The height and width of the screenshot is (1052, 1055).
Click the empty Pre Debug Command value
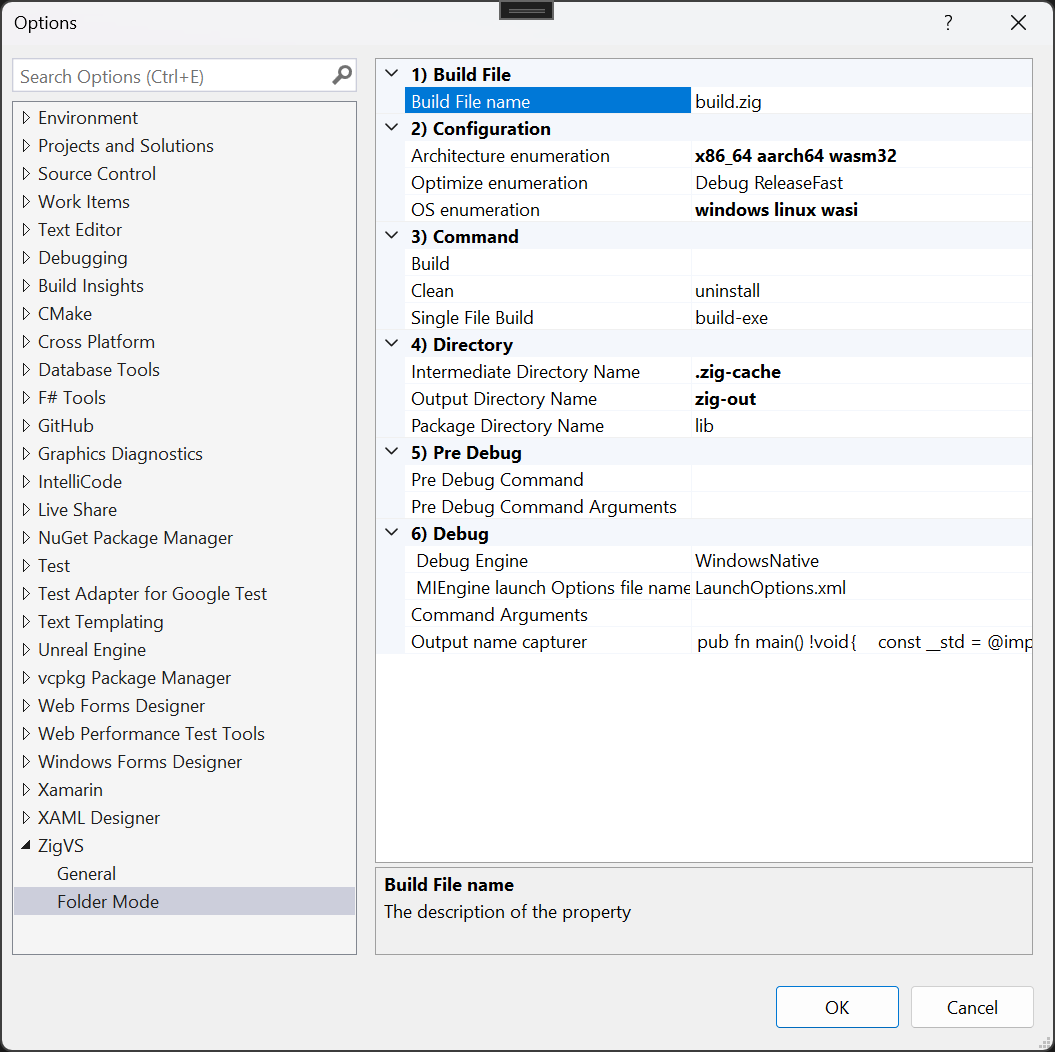(x=860, y=479)
